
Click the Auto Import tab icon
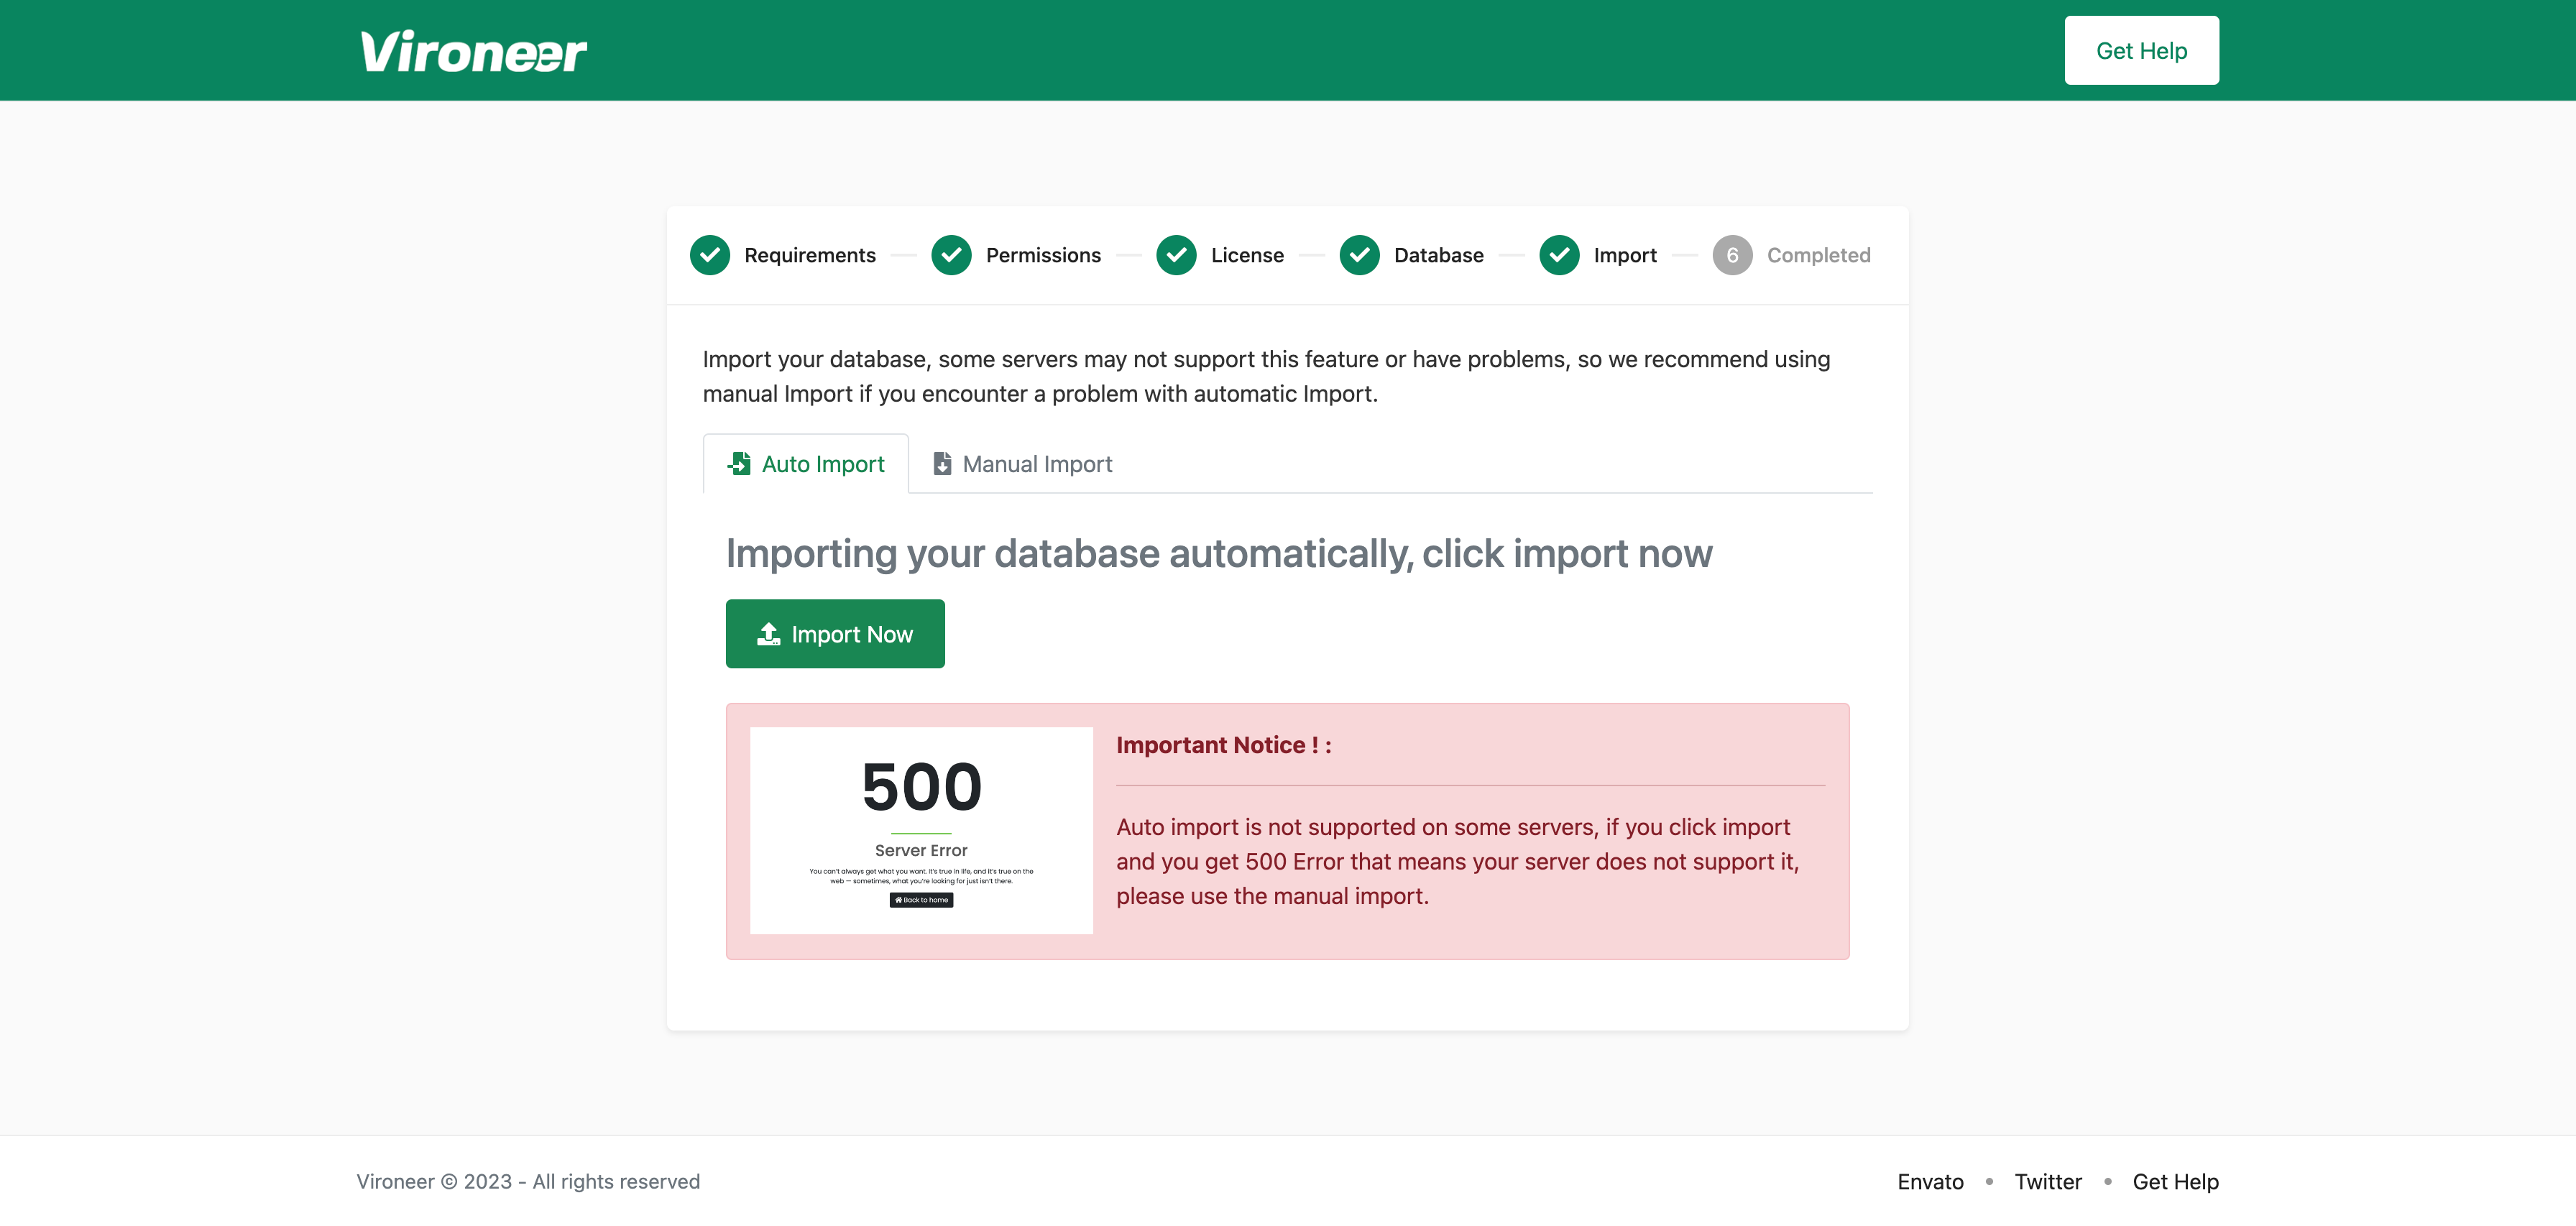click(x=739, y=464)
